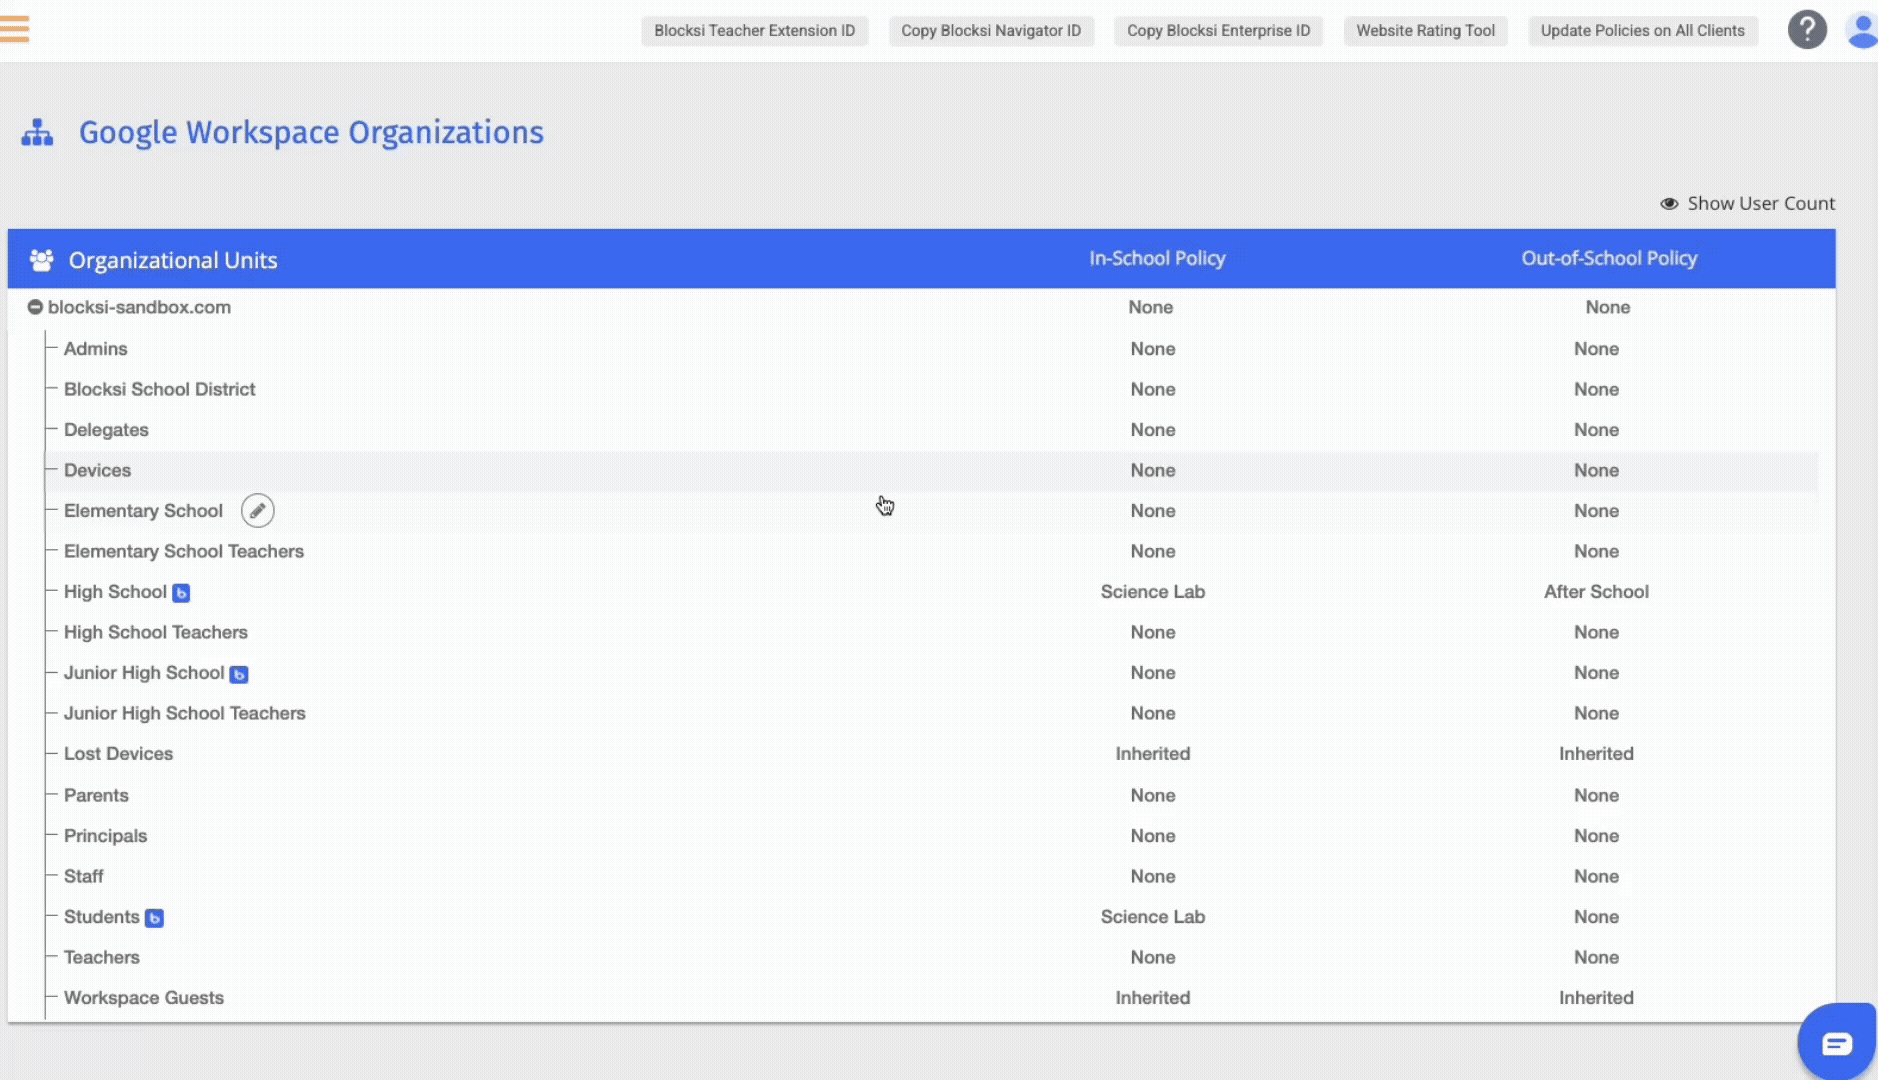1878x1080 pixels.
Task: Click High School's After School policy
Action: 1596,592
